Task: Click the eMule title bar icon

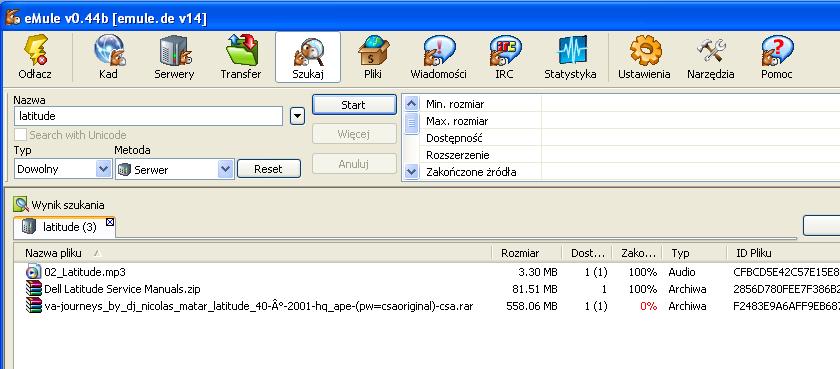Action: (12, 18)
